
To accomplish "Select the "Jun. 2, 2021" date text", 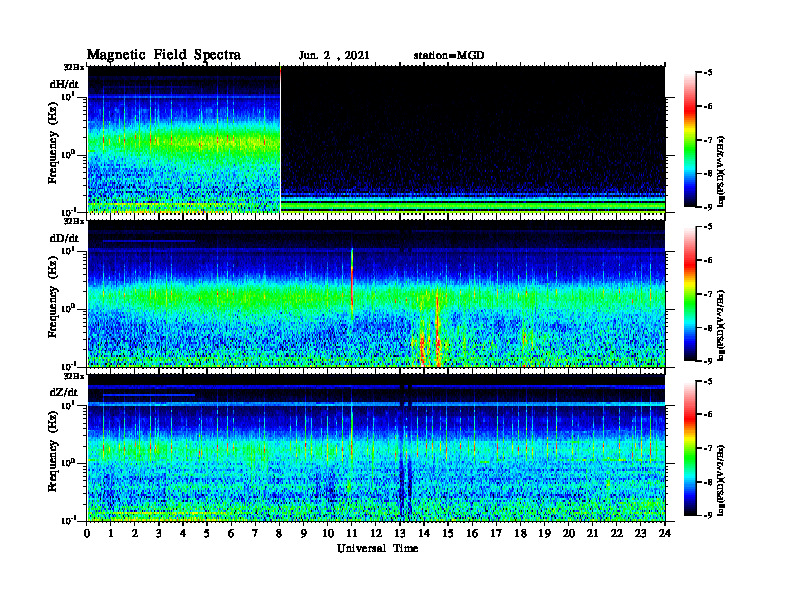I will [x=334, y=55].
